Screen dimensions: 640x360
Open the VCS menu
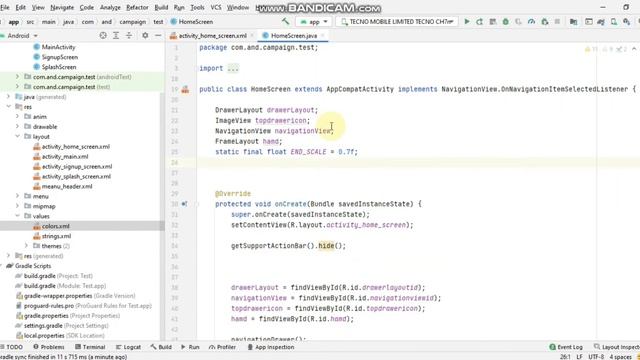pos(216,7)
